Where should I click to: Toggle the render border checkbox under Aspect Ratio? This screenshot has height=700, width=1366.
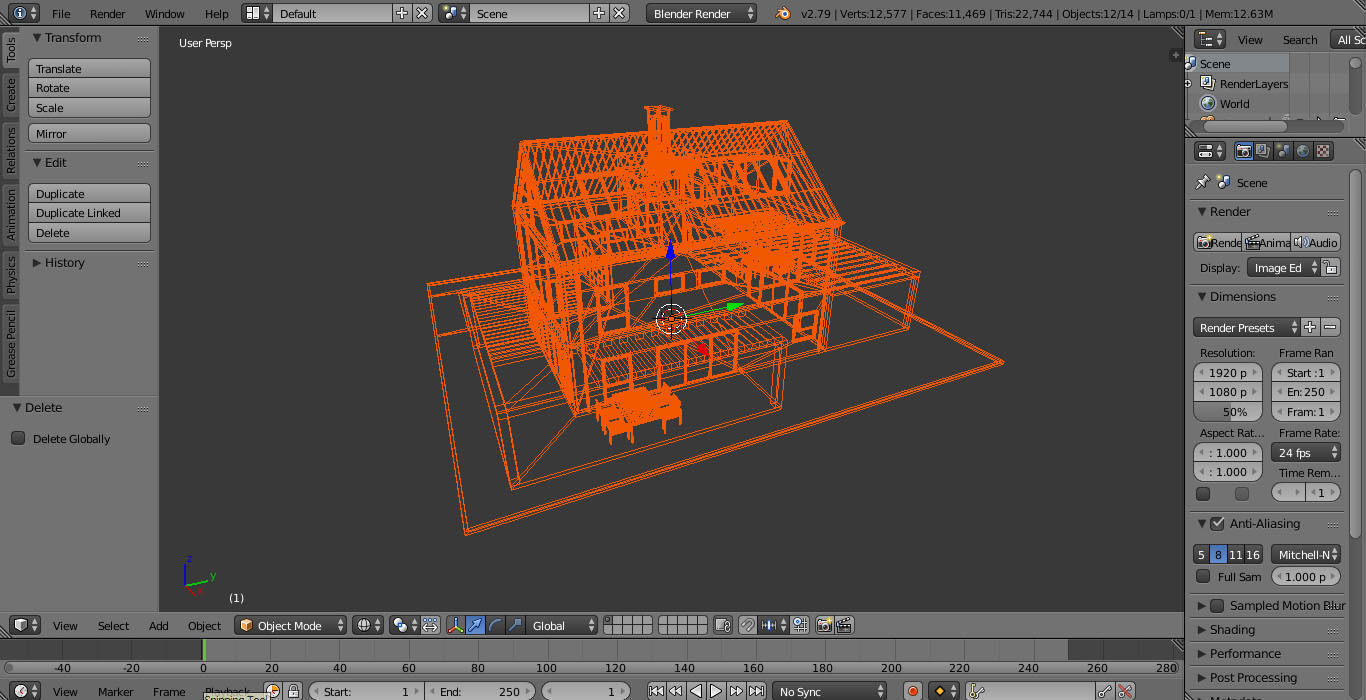pyautogui.click(x=1203, y=493)
